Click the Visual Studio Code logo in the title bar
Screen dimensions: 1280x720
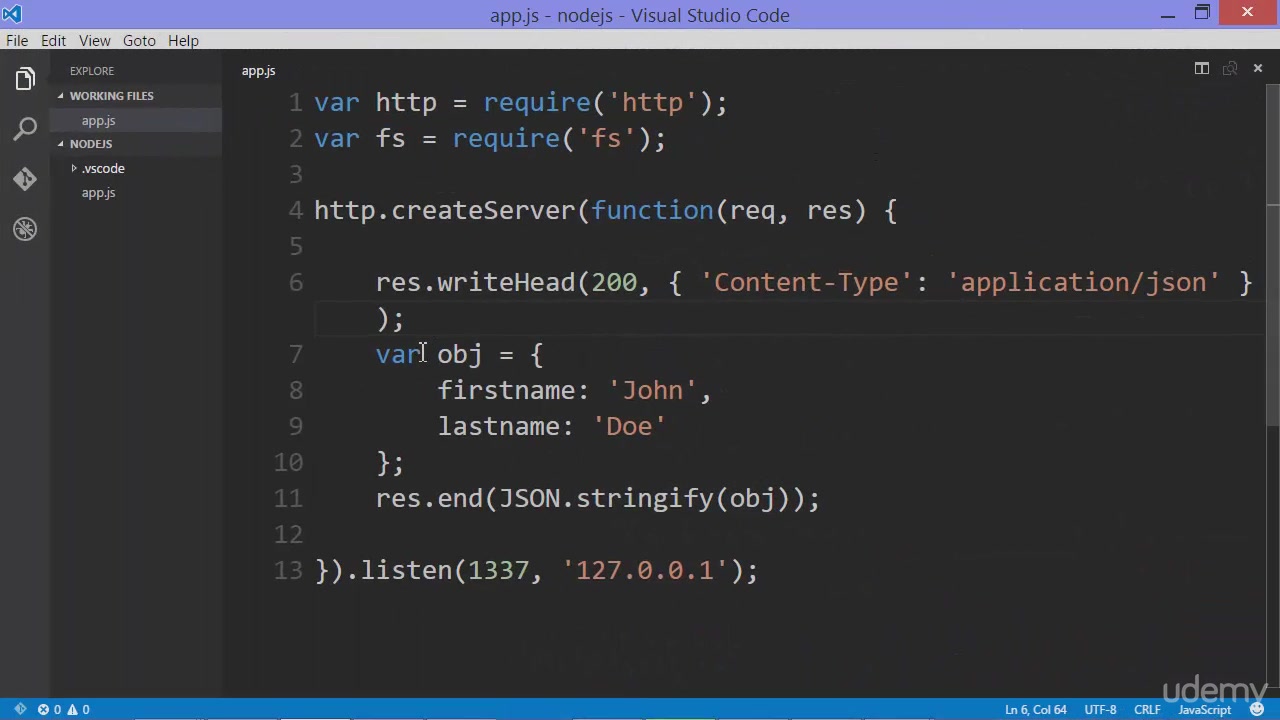[x=12, y=14]
